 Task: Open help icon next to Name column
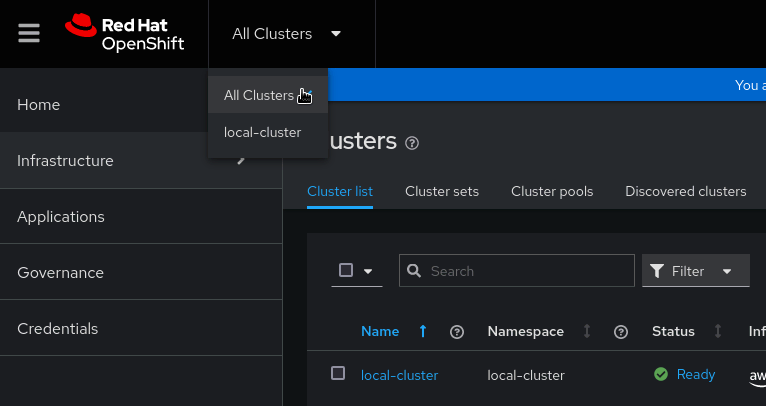tap(457, 331)
